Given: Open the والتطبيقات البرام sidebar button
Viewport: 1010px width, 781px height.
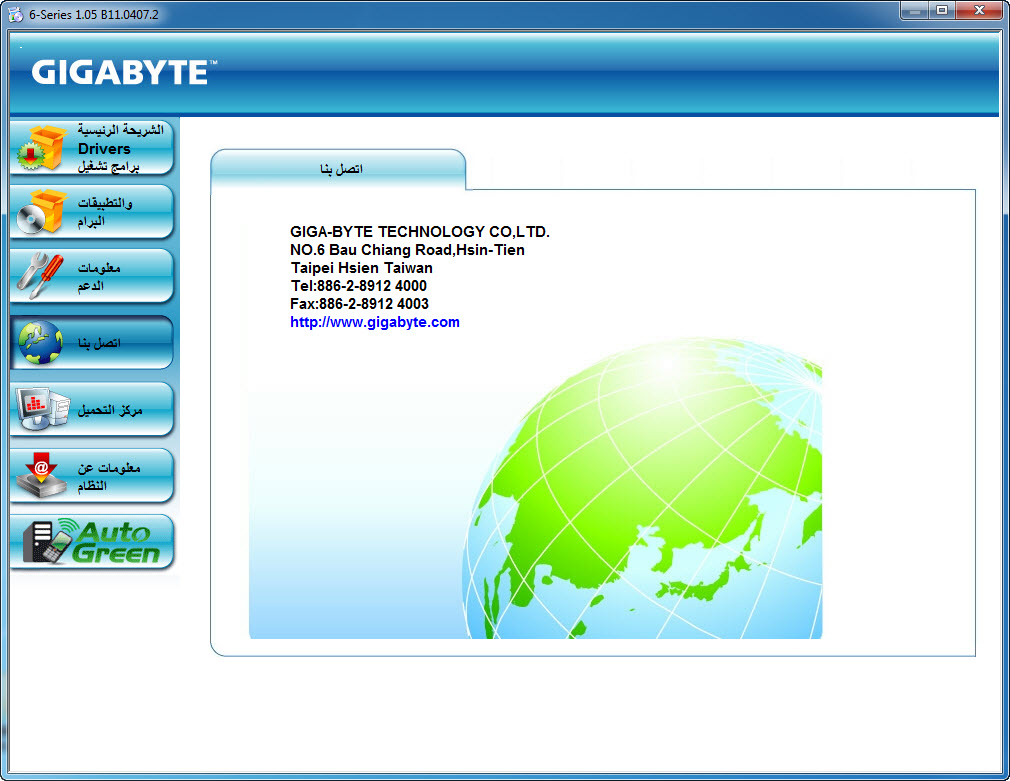Looking at the screenshot, I should (x=92, y=211).
